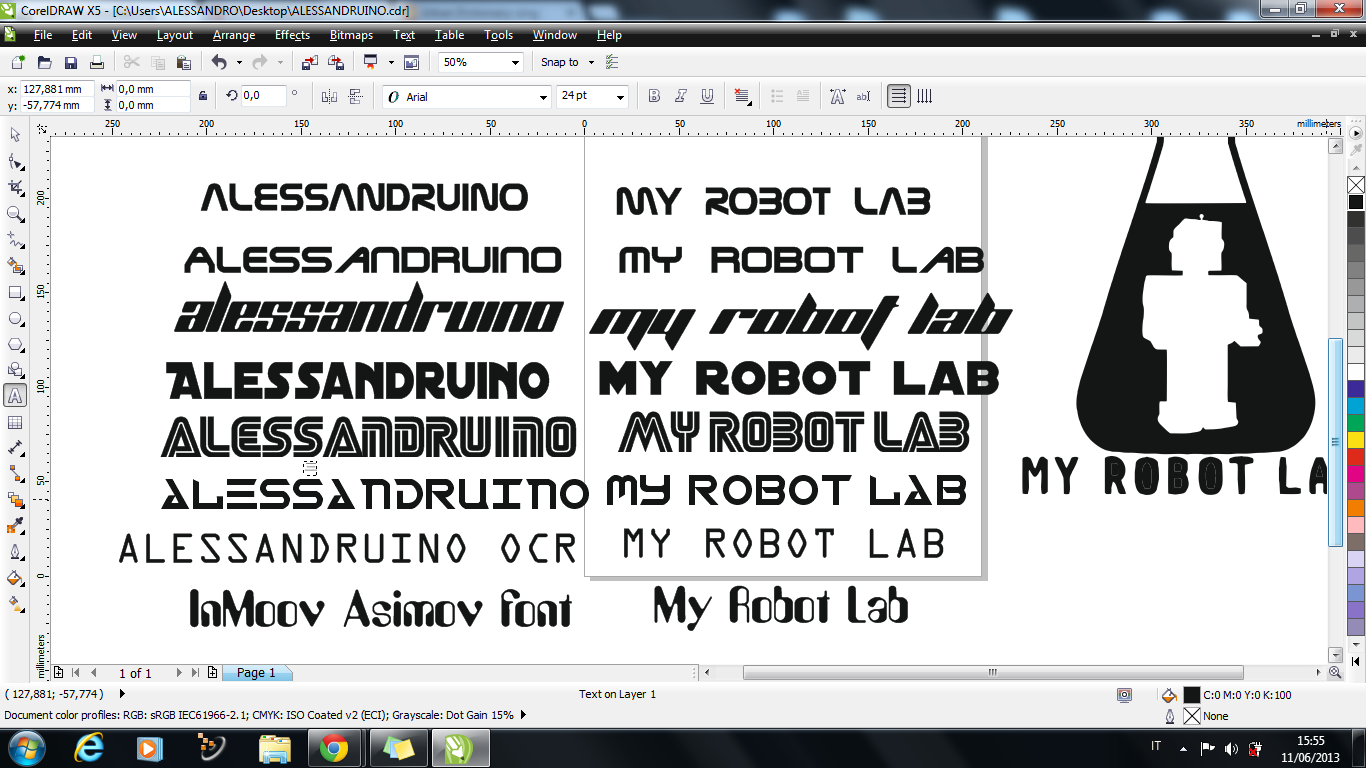This screenshot has height=768, width=1366.
Task: Paste from clipboard icon
Action: (185, 62)
